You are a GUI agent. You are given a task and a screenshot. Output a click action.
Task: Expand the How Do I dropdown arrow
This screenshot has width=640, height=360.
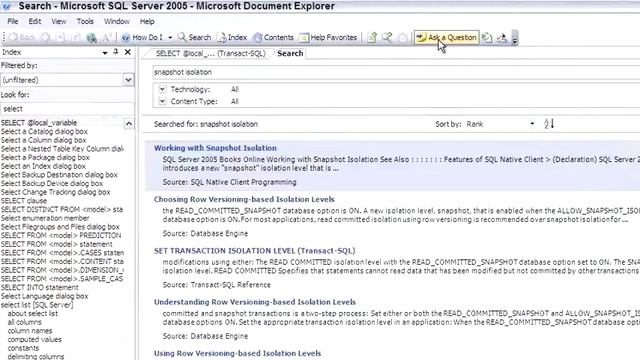[170, 38]
